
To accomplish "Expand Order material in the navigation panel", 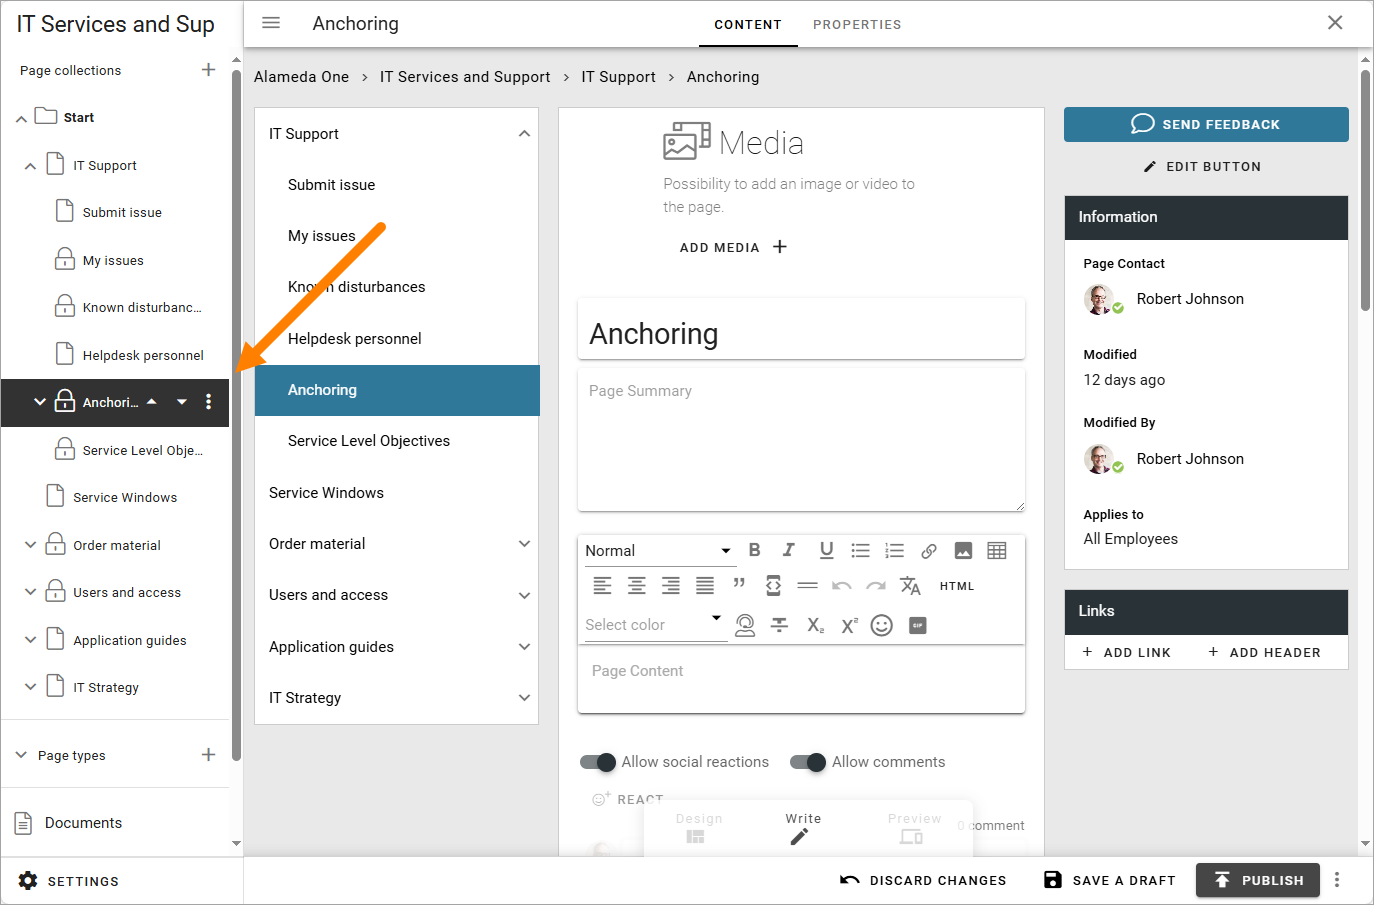I will [x=524, y=544].
